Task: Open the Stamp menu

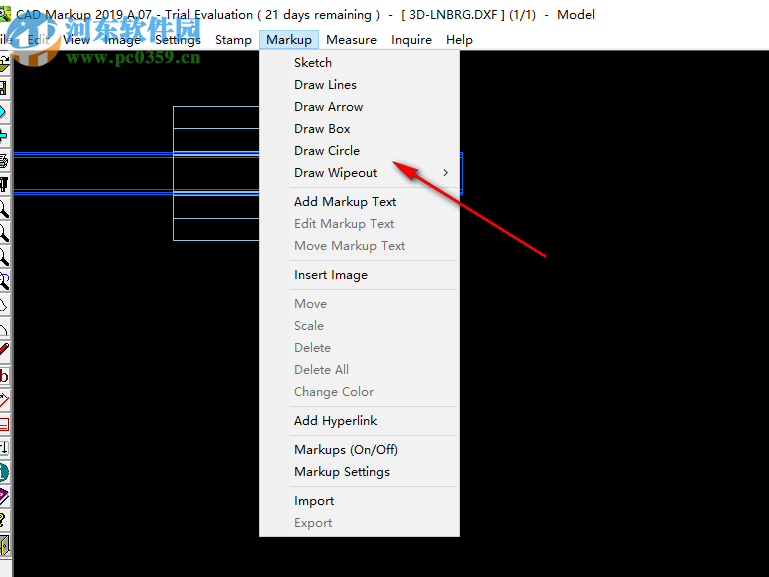Action: click(x=233, y=40)
